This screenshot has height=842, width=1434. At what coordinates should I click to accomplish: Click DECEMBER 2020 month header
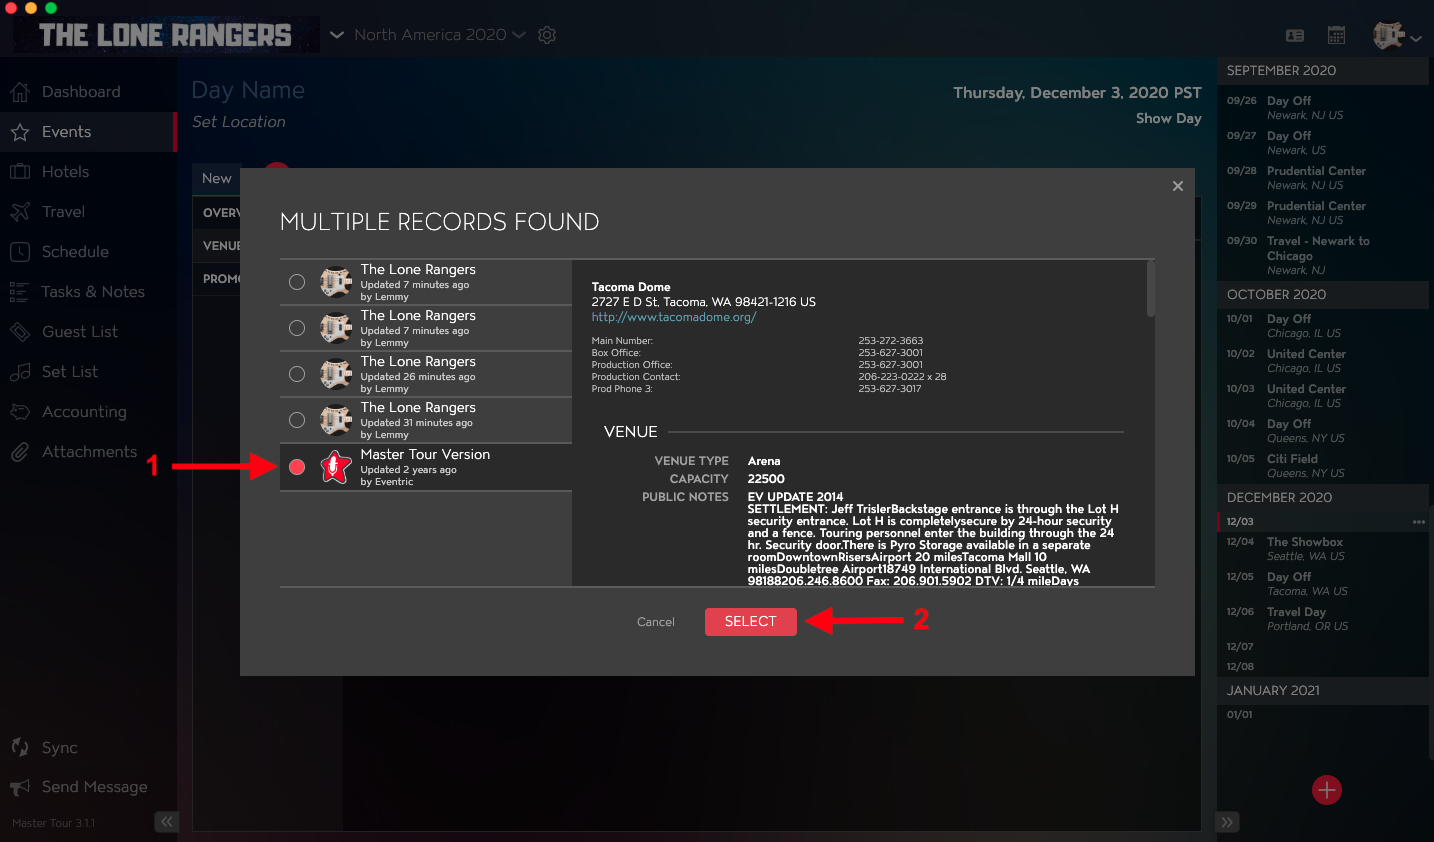pos(1323,498)
